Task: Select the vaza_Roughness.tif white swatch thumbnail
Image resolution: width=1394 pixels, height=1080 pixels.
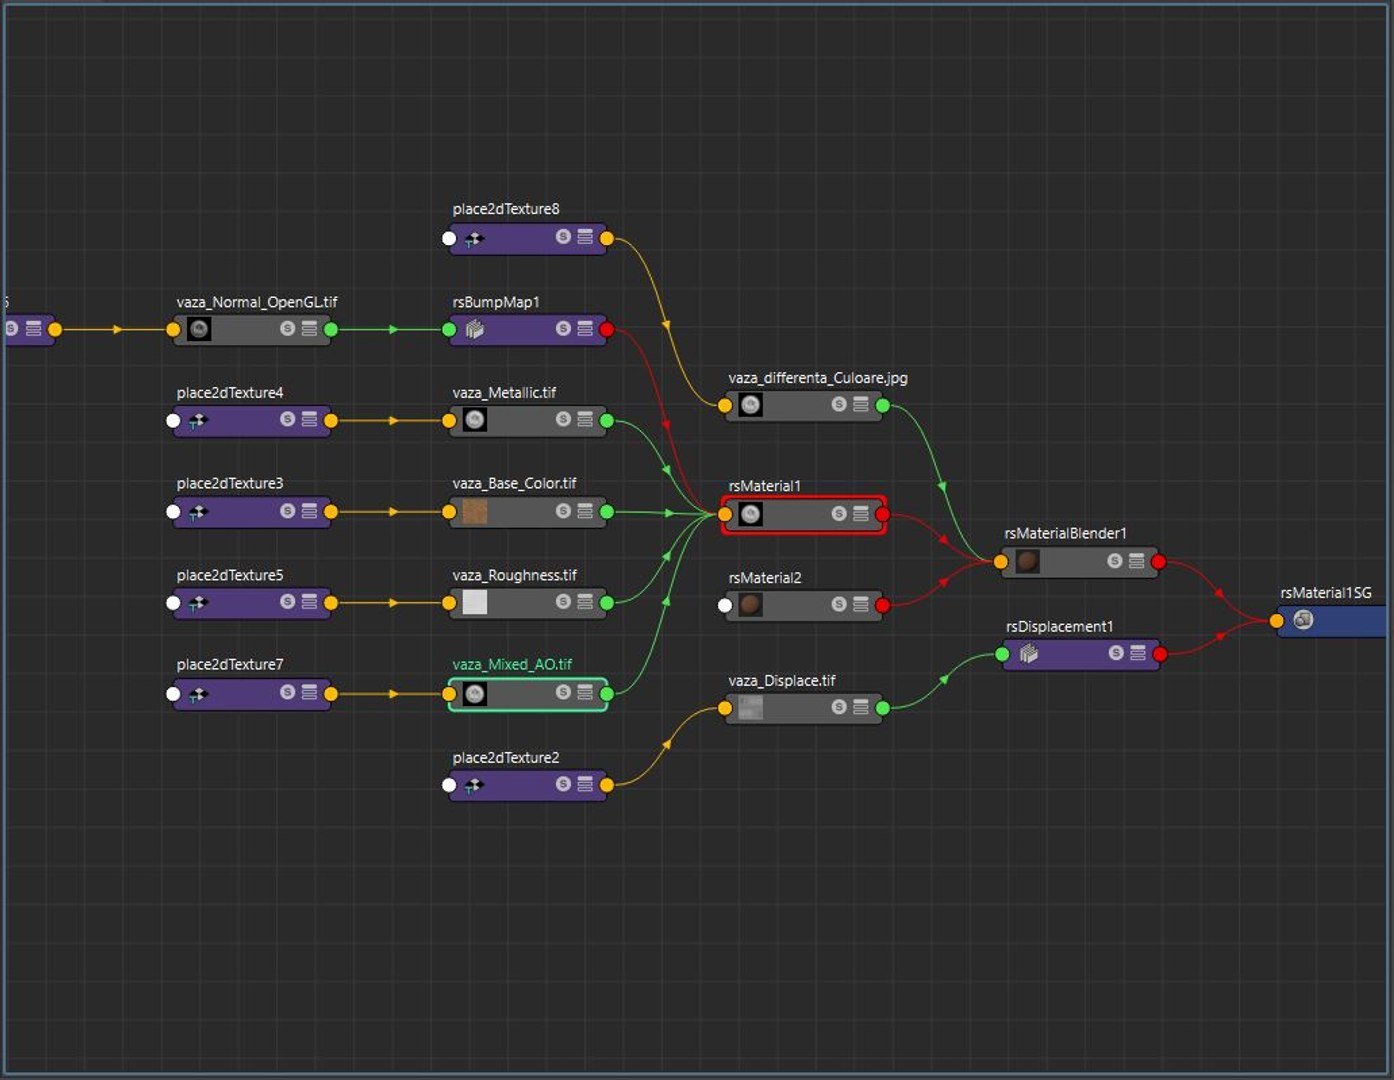Action: 475,602
